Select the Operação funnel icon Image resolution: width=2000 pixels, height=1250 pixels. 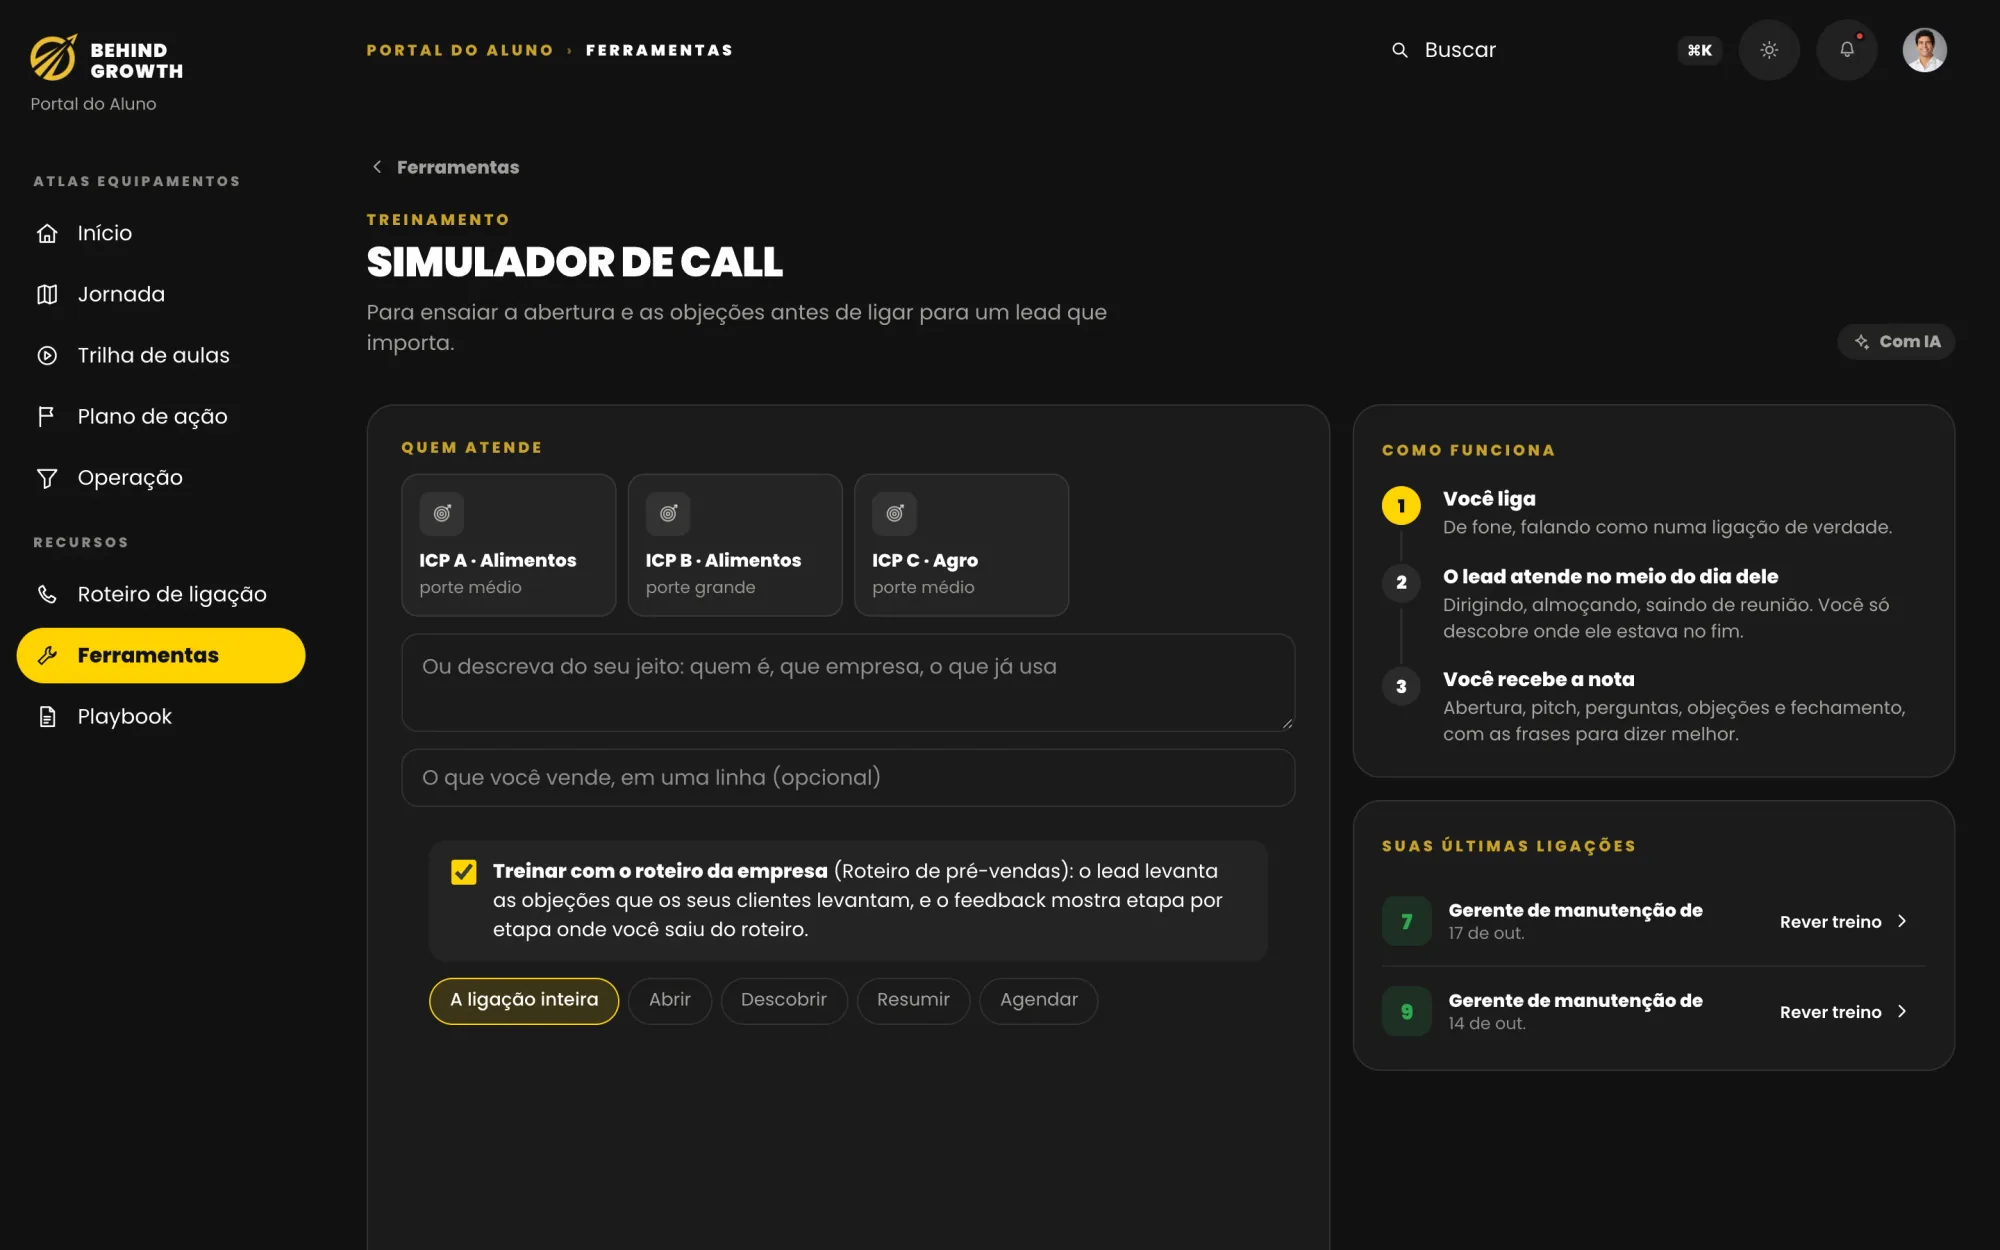click(47, 478)
